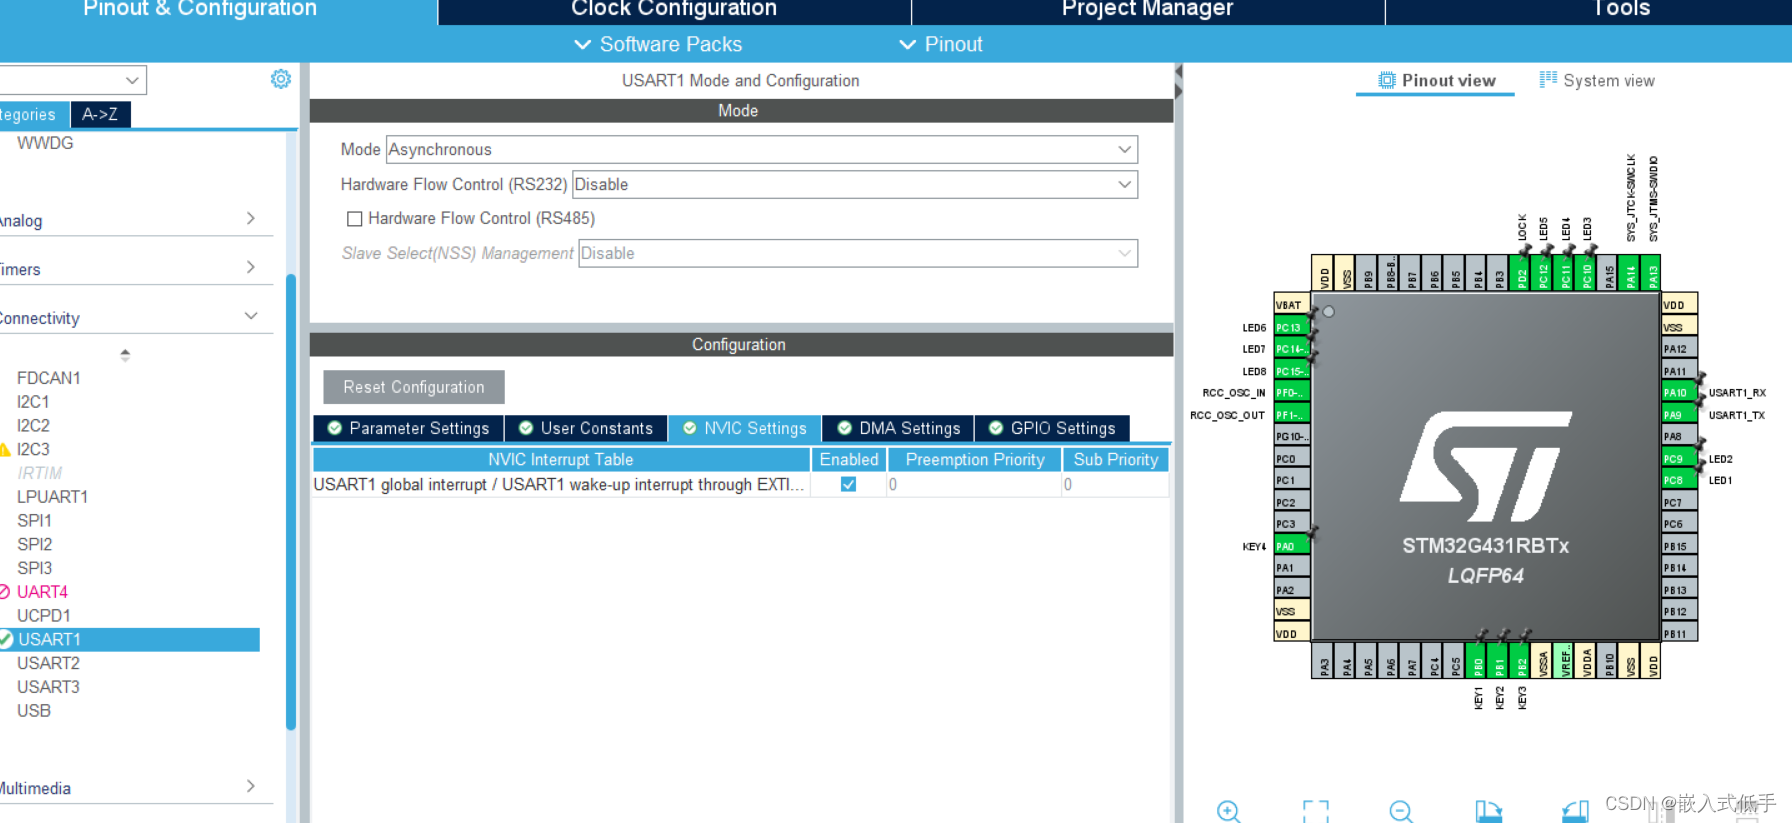Fit the chip view to the window
Viewport: 1792px width, 823px height.
(x=1316, y=811)
